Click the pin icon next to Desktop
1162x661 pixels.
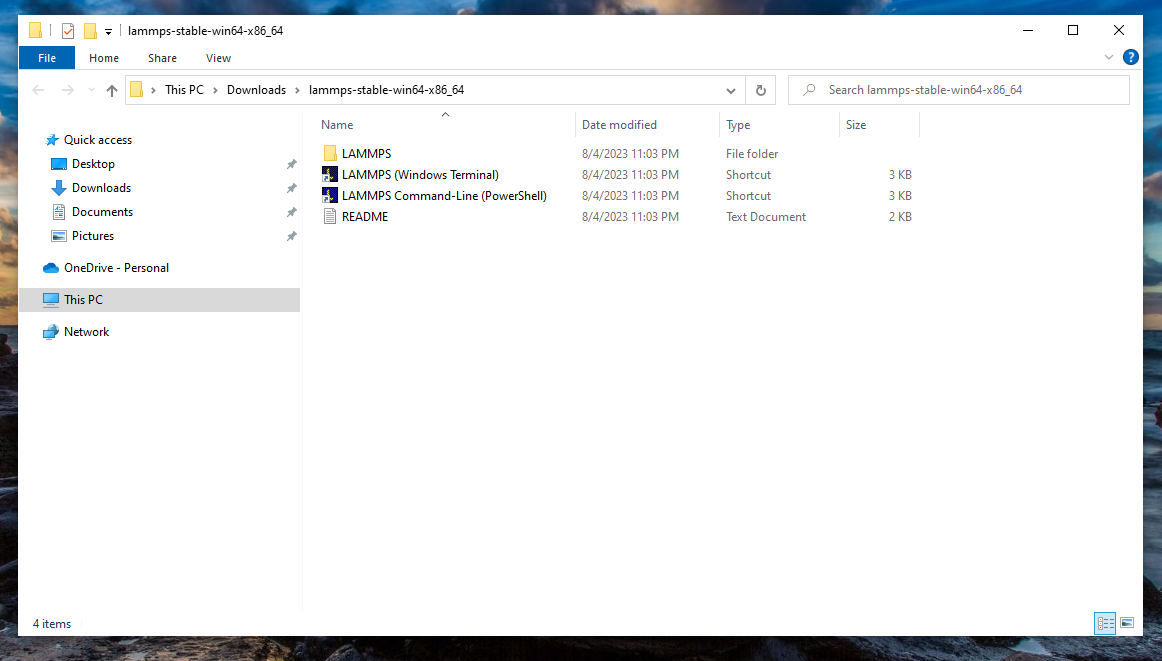click(292, 165)
